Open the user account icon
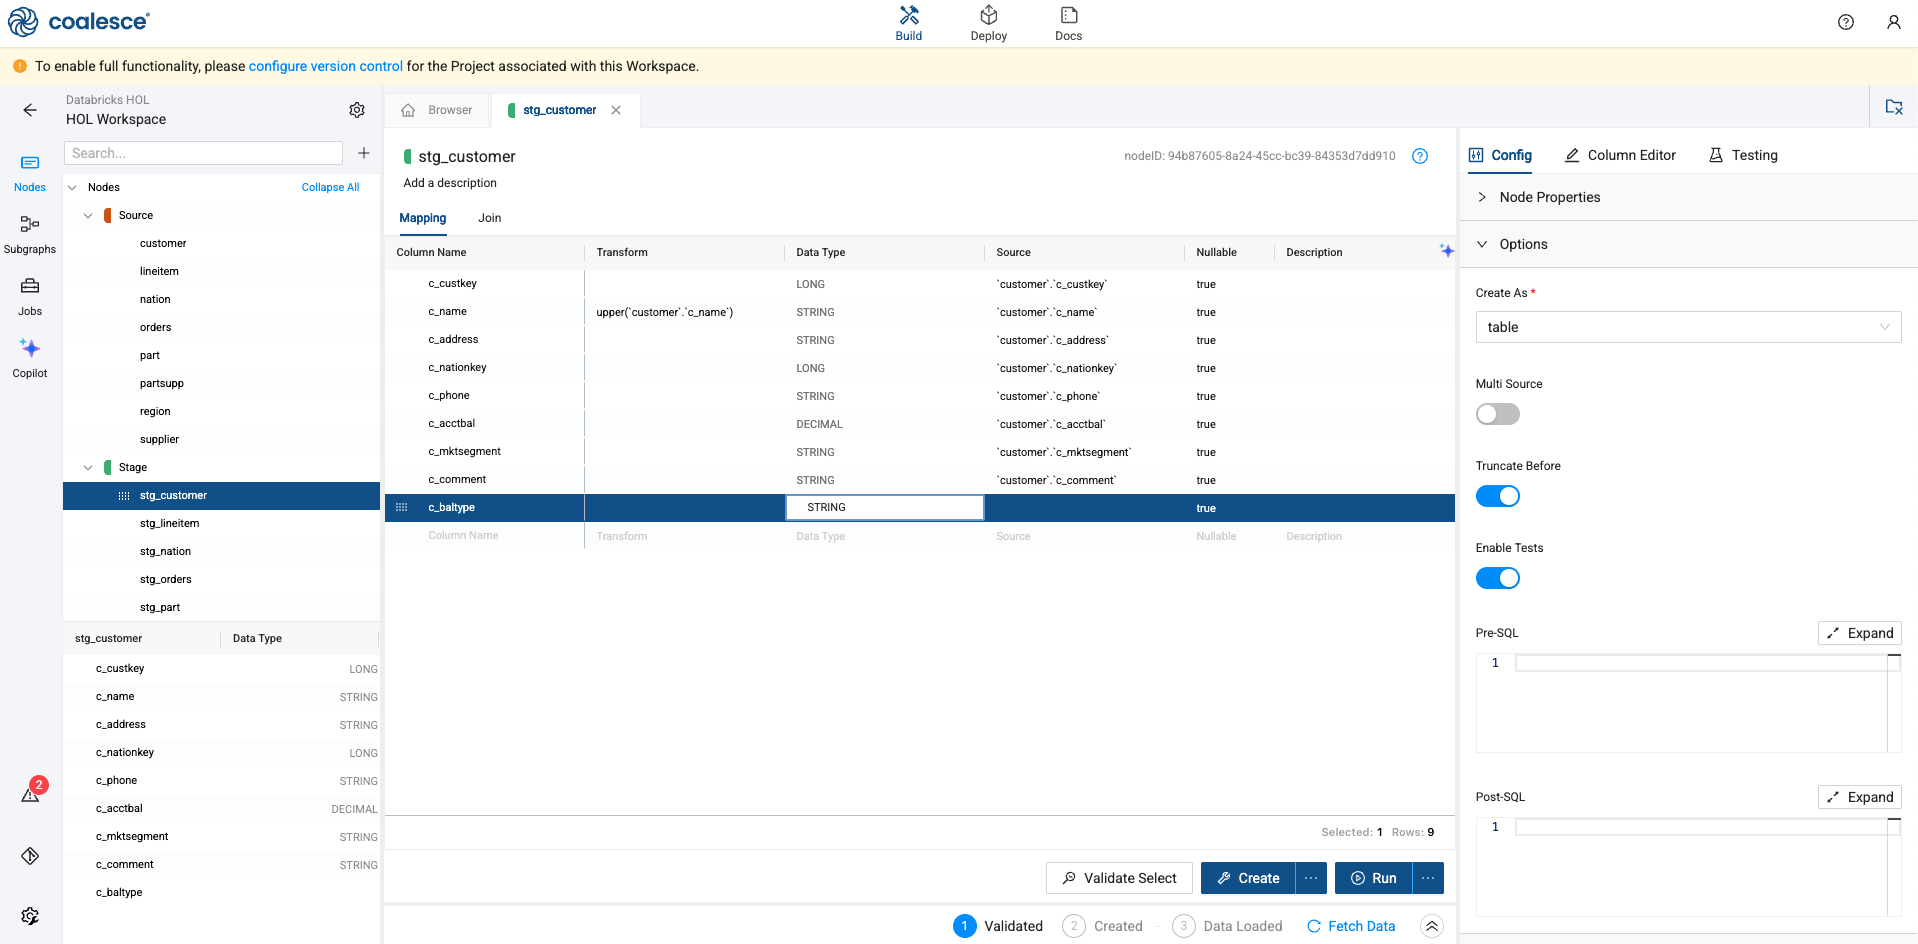The height and width of the screenshot is (944, 1918). point(1894,22)
